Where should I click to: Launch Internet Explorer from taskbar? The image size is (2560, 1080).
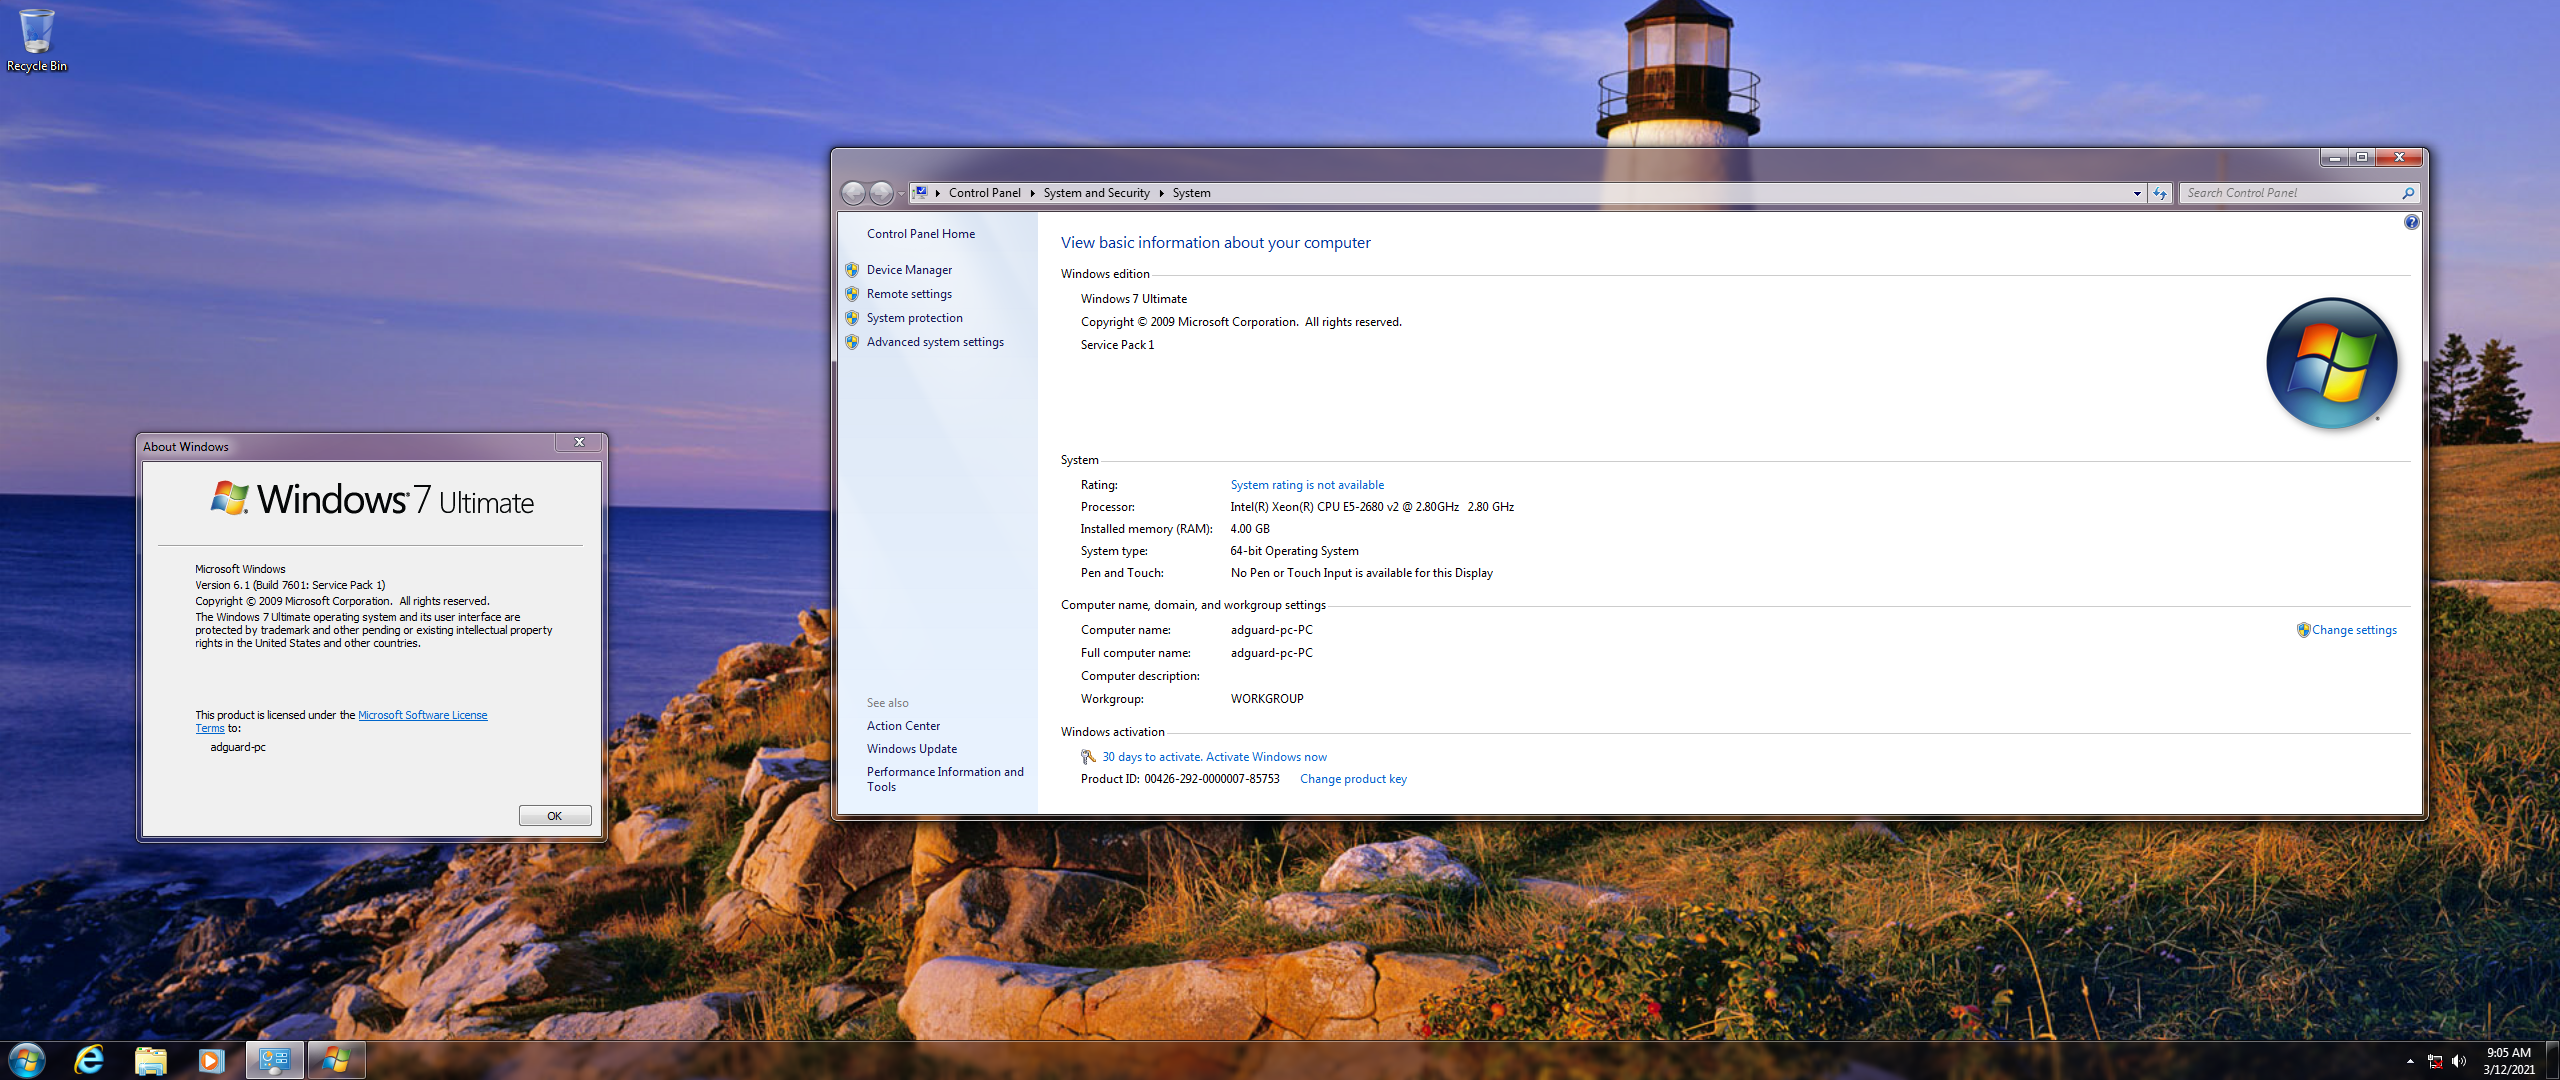(90, 1060)
